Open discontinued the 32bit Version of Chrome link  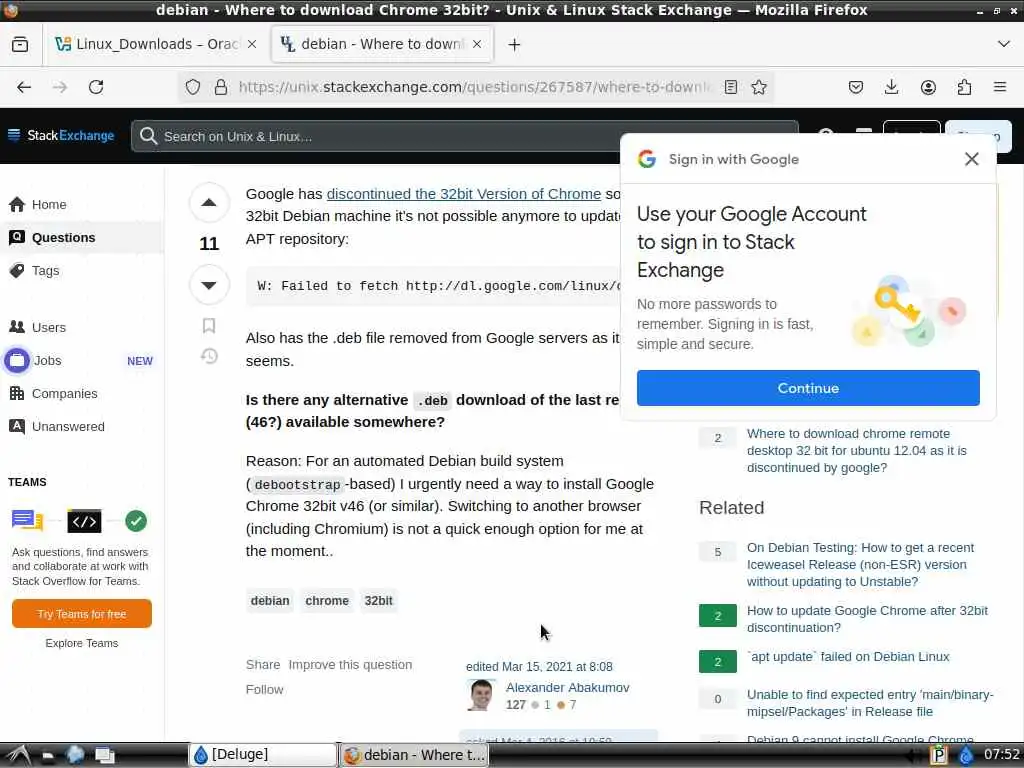464,194
